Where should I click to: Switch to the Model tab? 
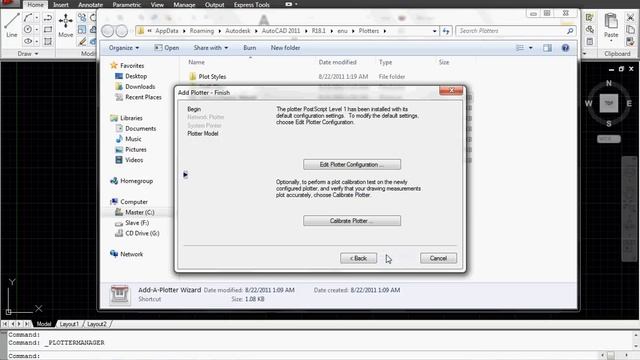[x=44, y=324]
